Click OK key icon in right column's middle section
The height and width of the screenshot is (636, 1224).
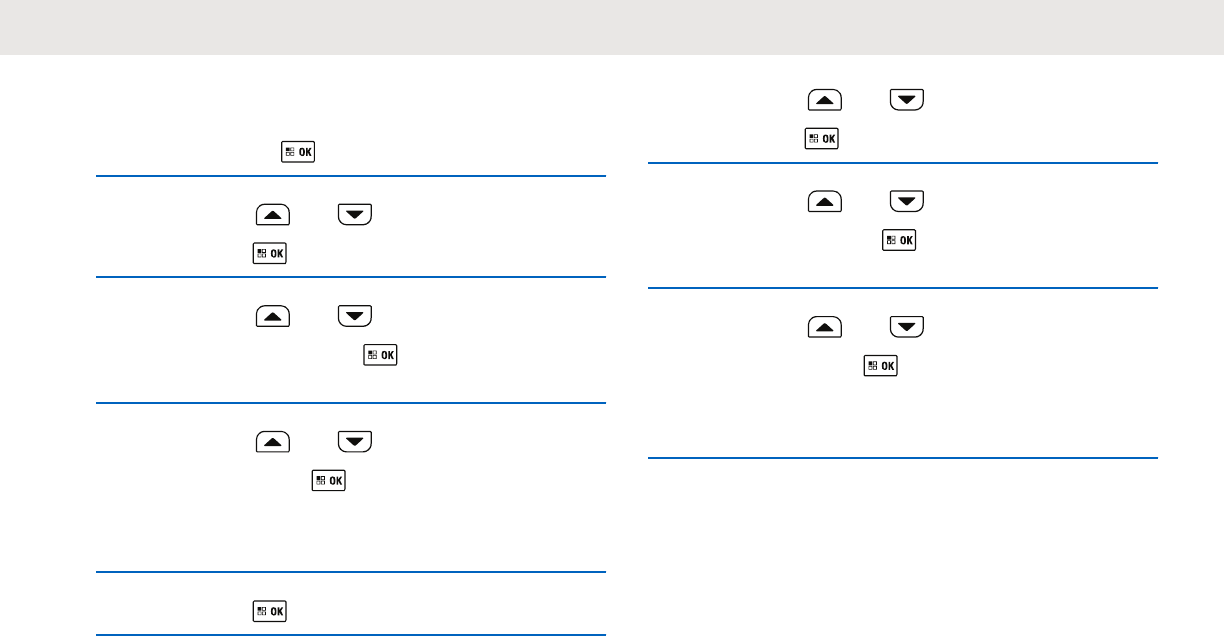900,240
